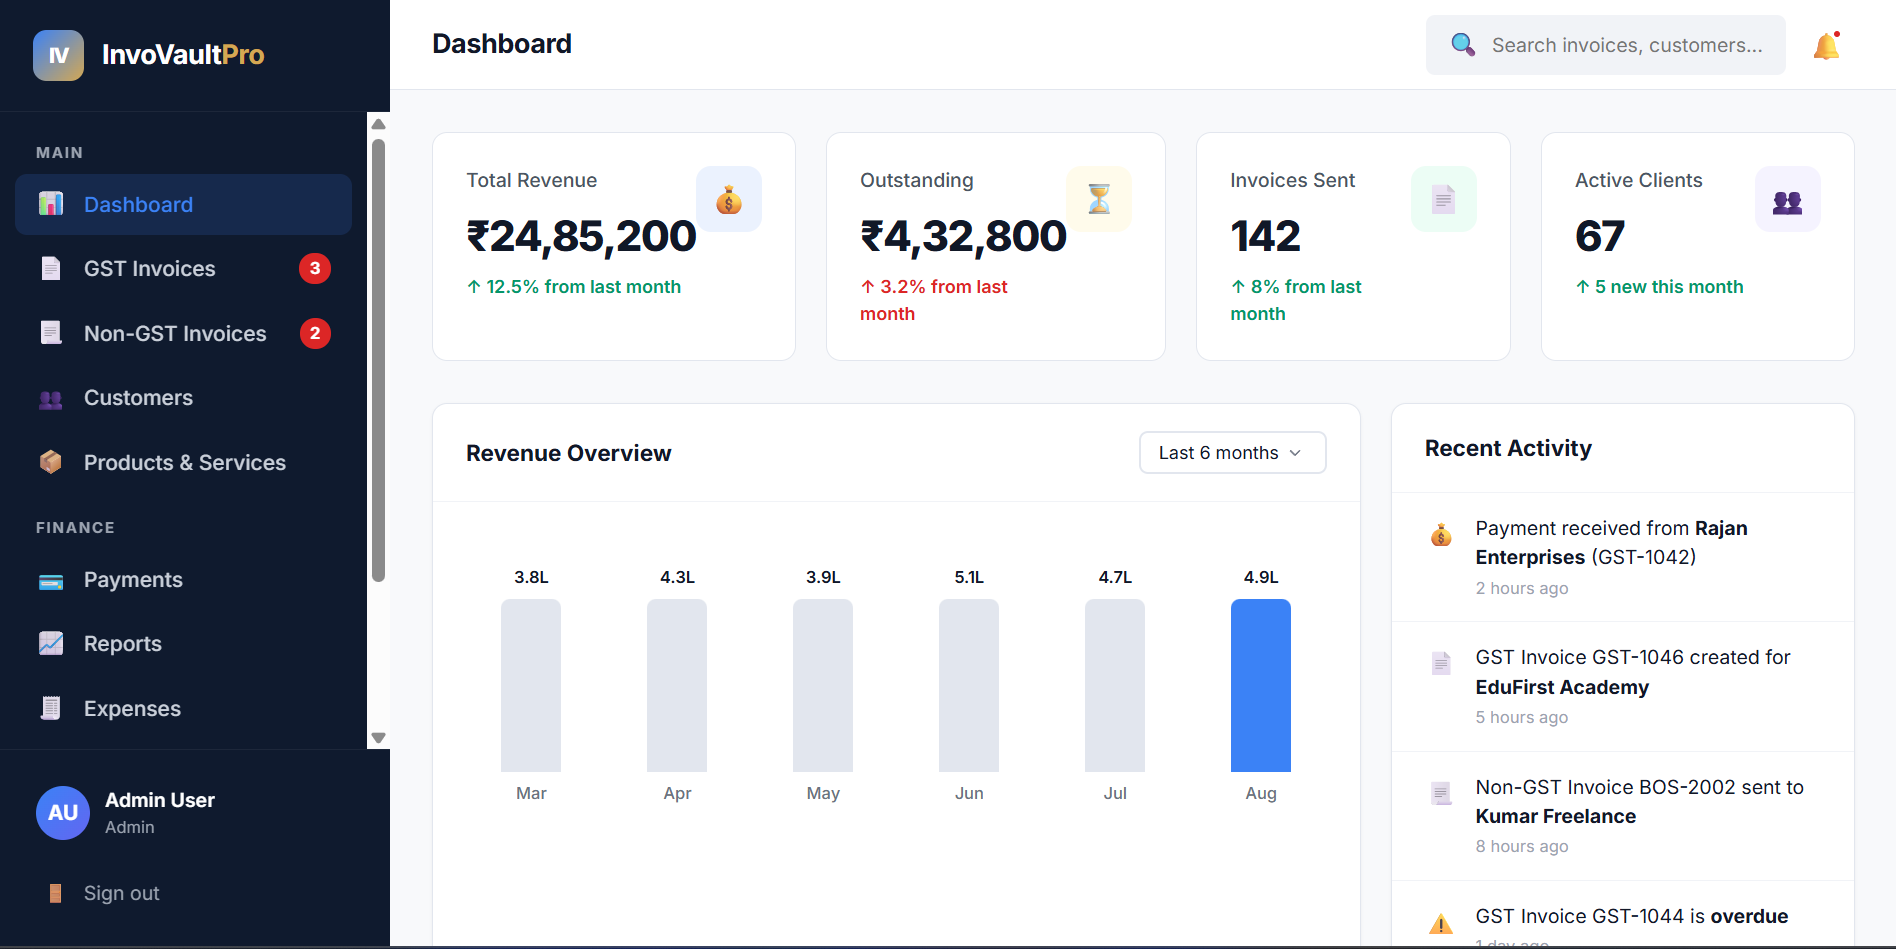Go to GST Invoices

pos(183,268)
